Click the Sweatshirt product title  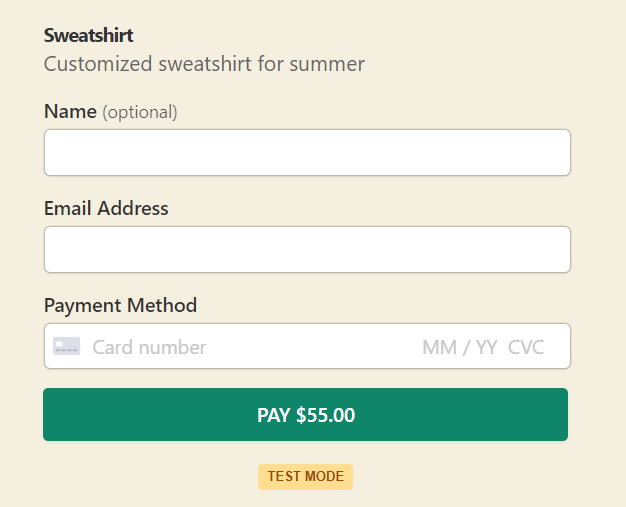tap(89, 36)
